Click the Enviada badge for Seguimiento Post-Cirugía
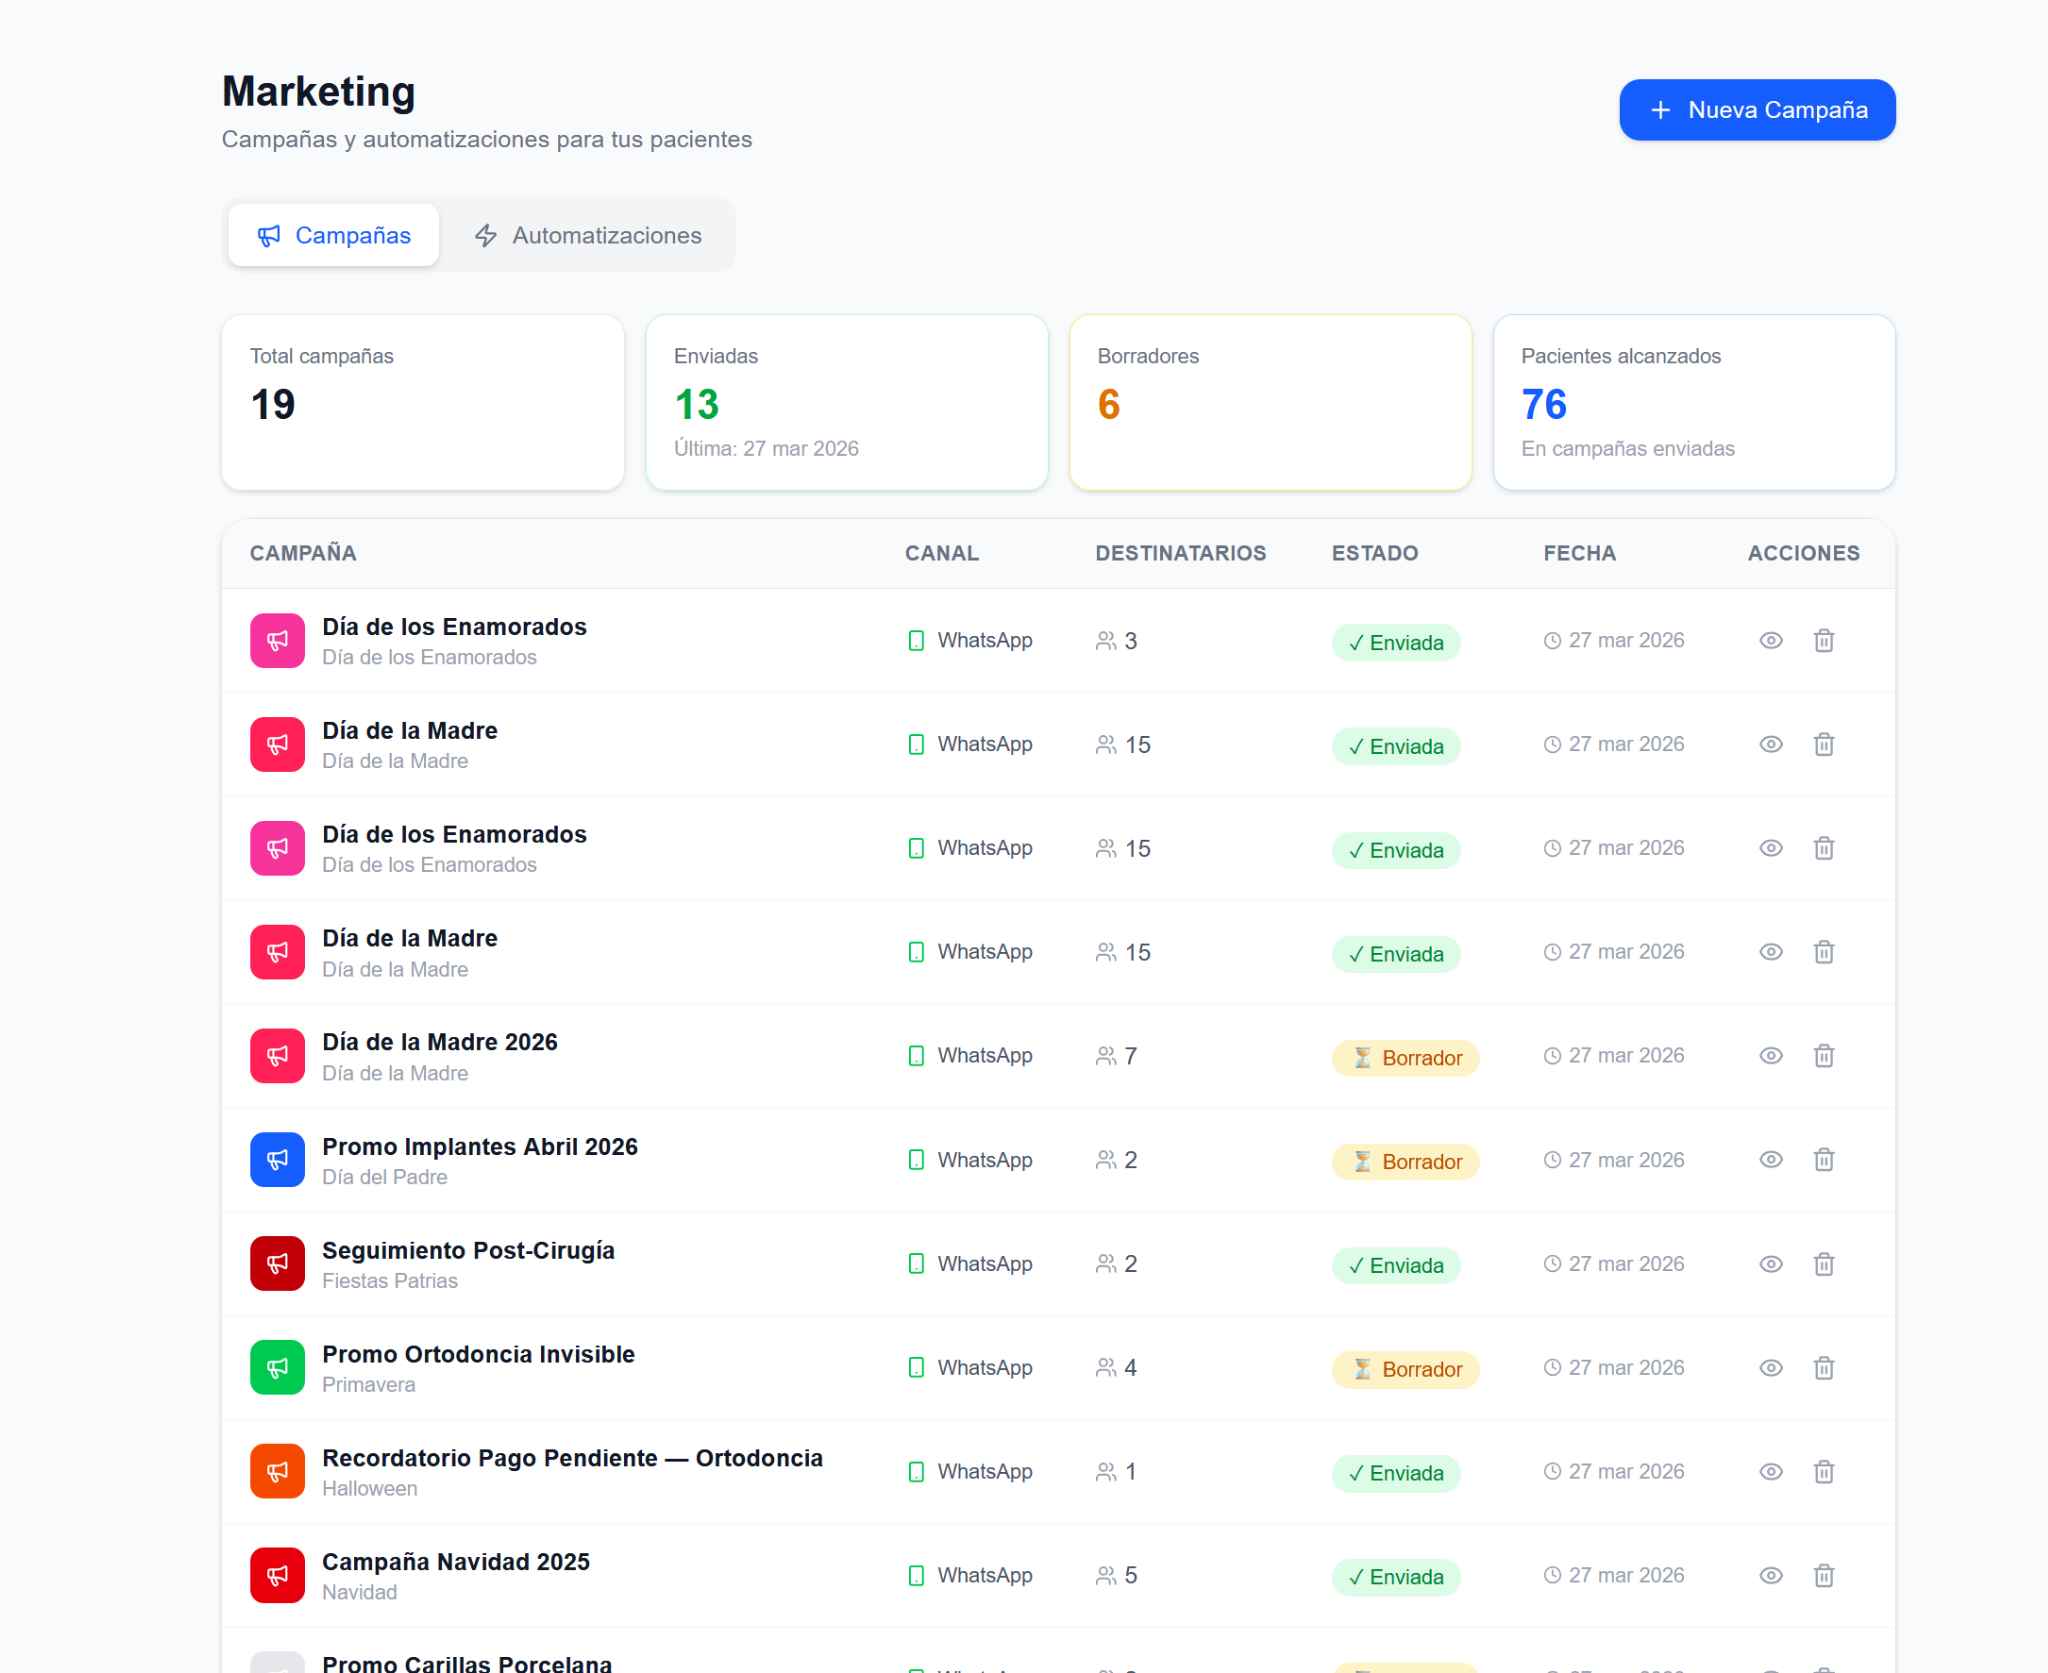 click(x=1395, y=1265)
